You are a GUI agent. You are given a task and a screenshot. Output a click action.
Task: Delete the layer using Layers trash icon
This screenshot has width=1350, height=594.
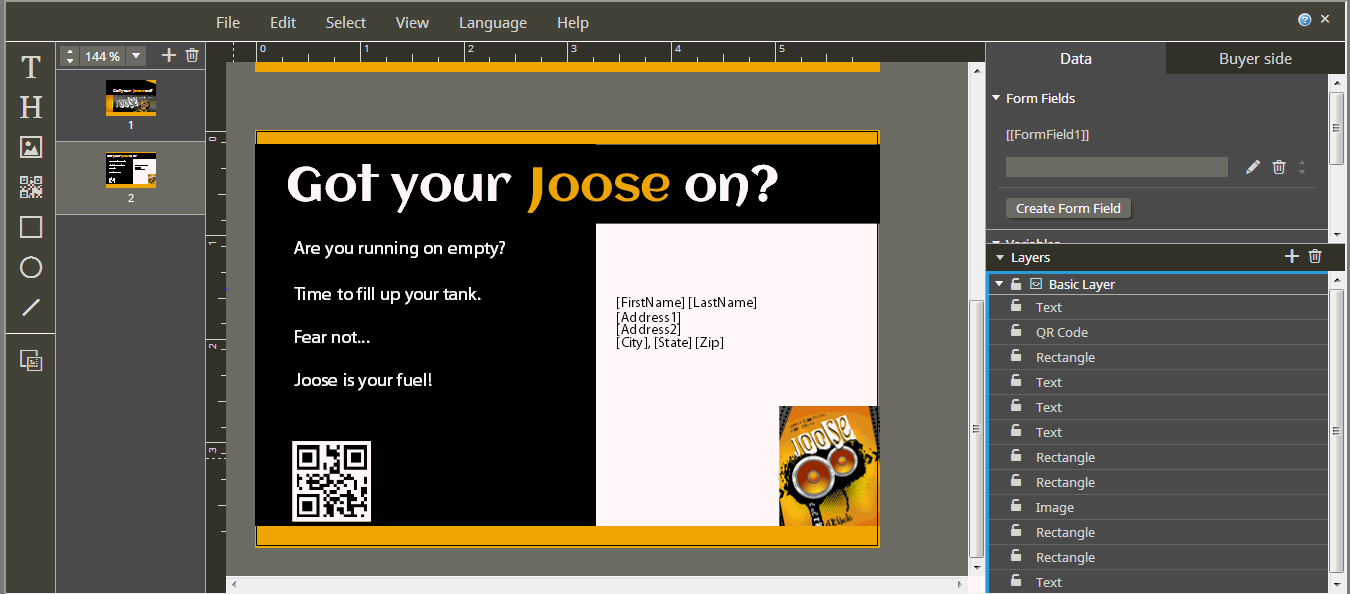pos(1315,257)
